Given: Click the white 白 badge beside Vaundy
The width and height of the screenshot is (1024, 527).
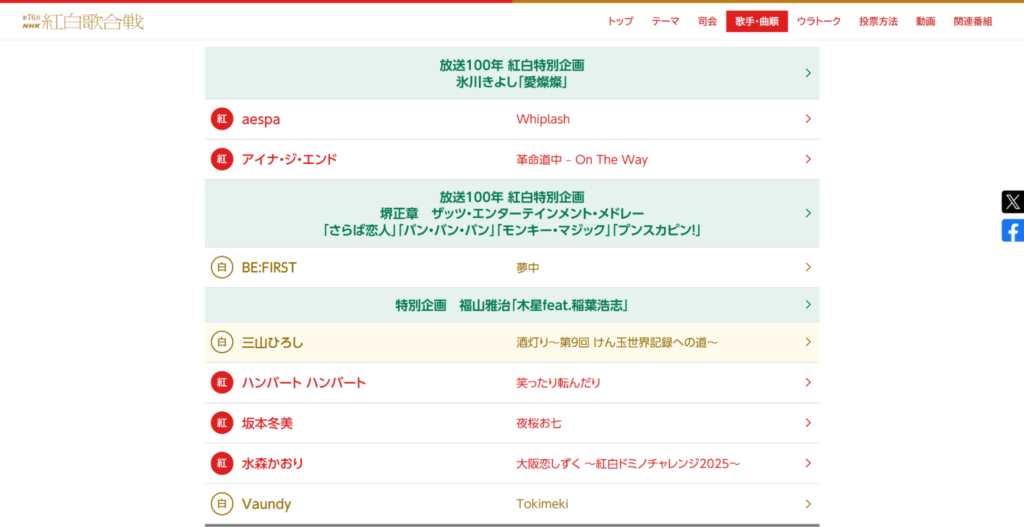Looking at the screenshot, I should (x=221, y=504).
